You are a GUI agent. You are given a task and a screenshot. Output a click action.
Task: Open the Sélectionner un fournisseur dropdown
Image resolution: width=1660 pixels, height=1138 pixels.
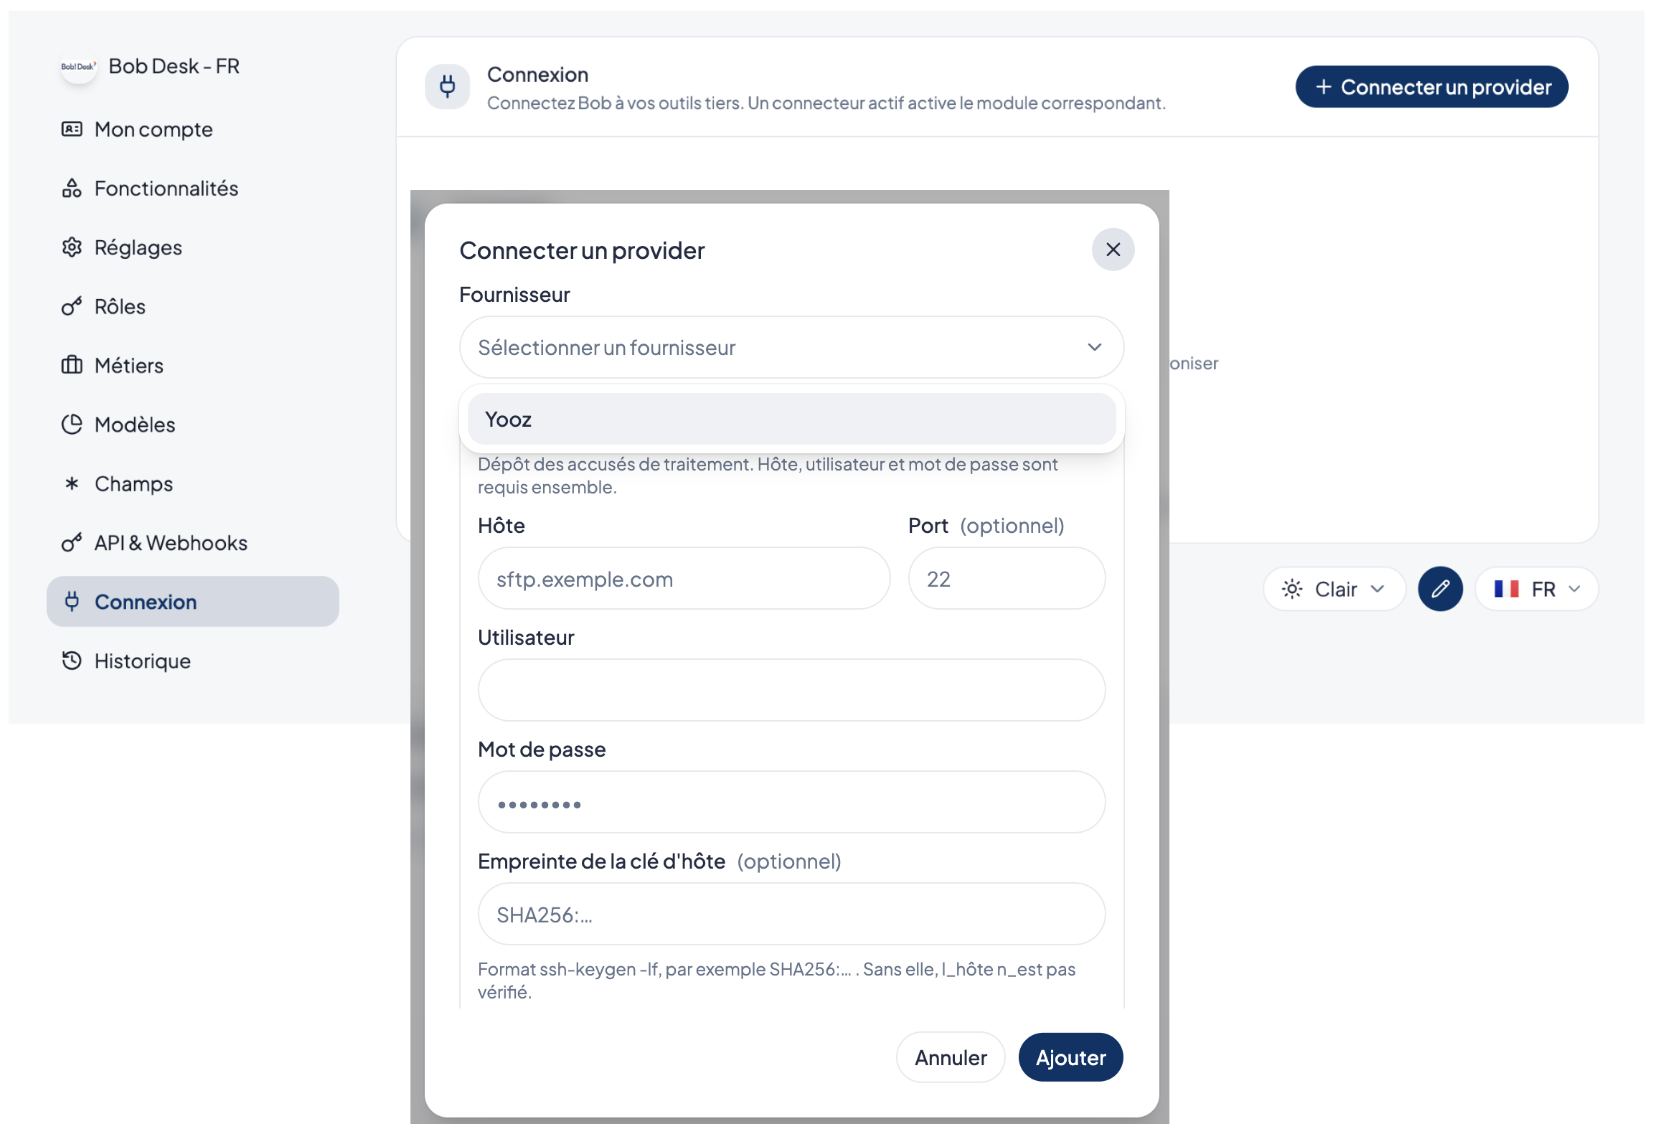(x=791, y=347)
